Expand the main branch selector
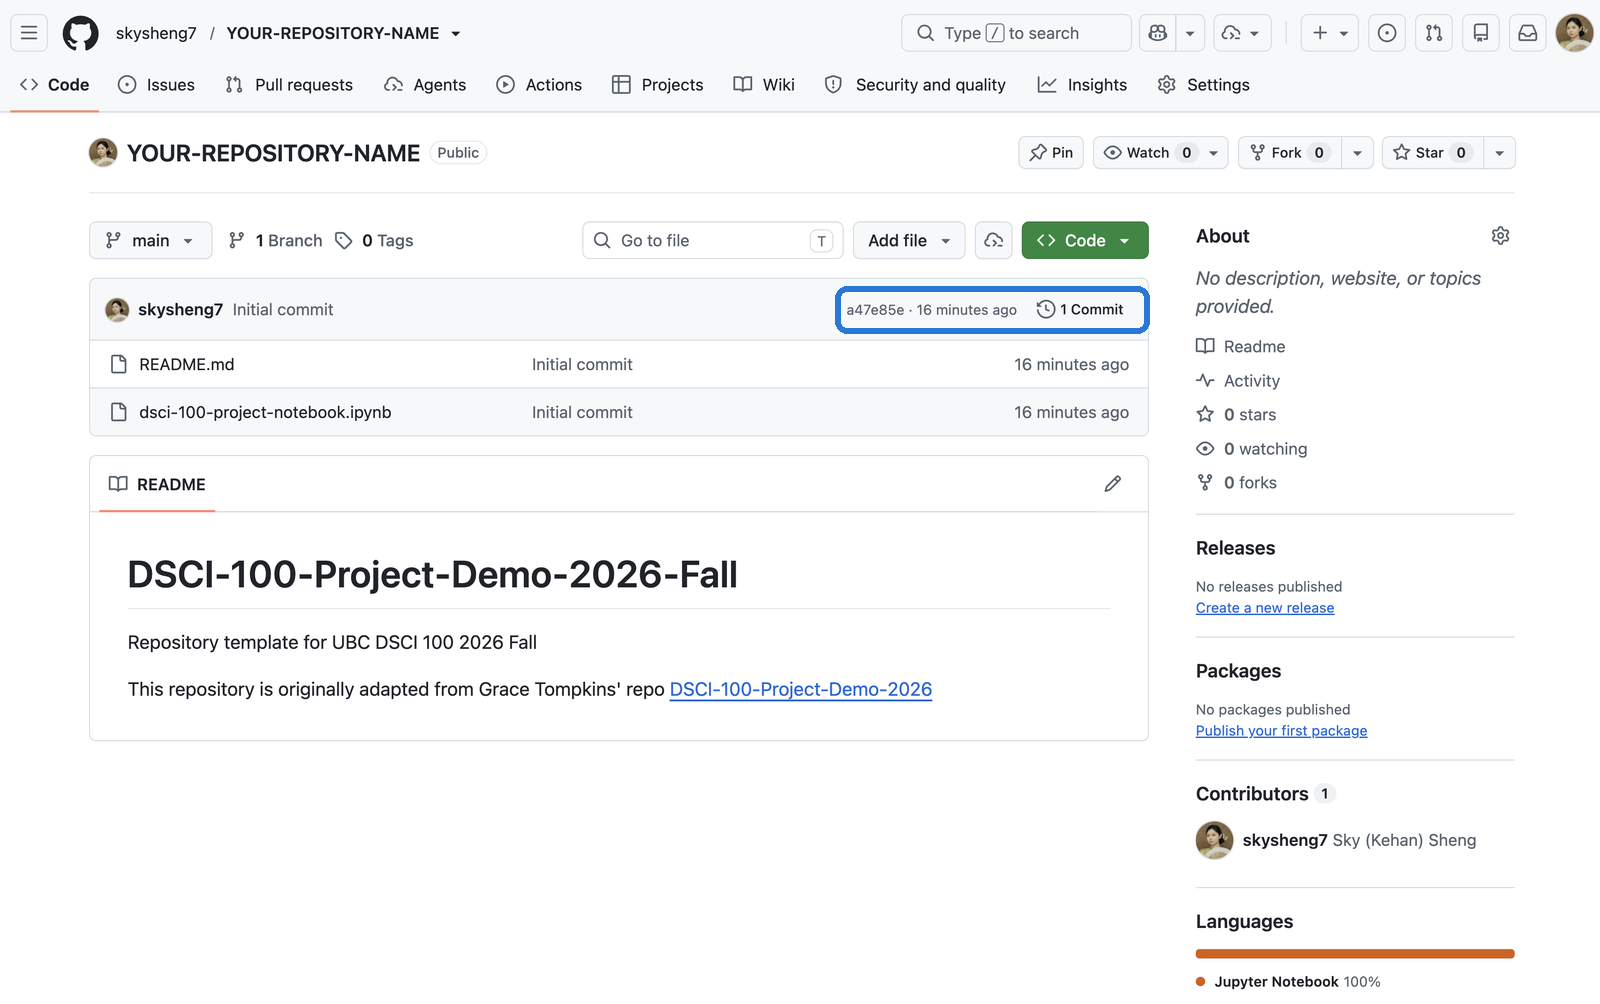 tap(151, 240)
